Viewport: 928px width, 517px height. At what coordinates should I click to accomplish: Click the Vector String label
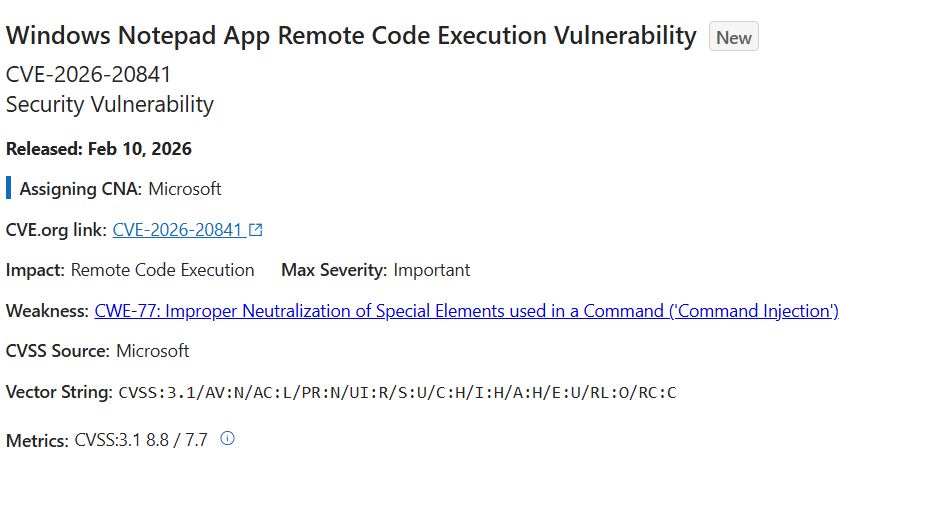tap(59, 392)
